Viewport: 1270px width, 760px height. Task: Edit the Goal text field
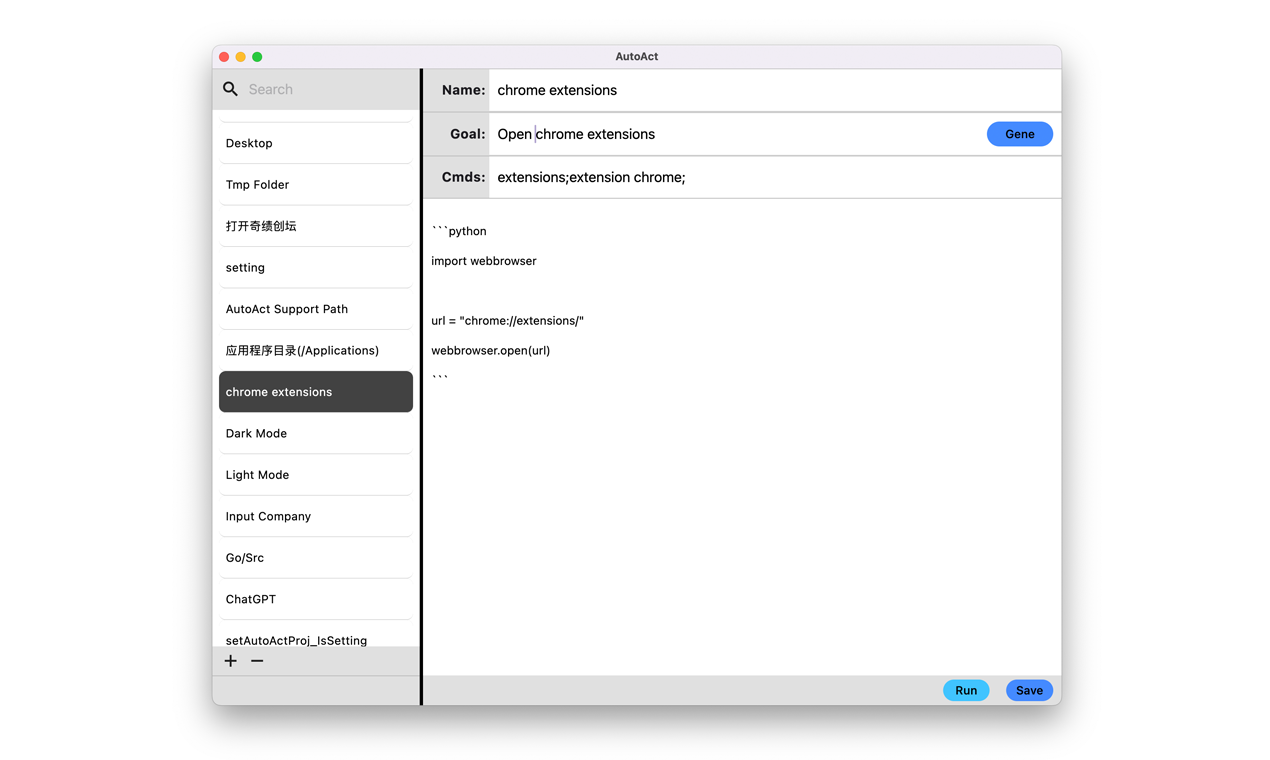tap(737, 134)
